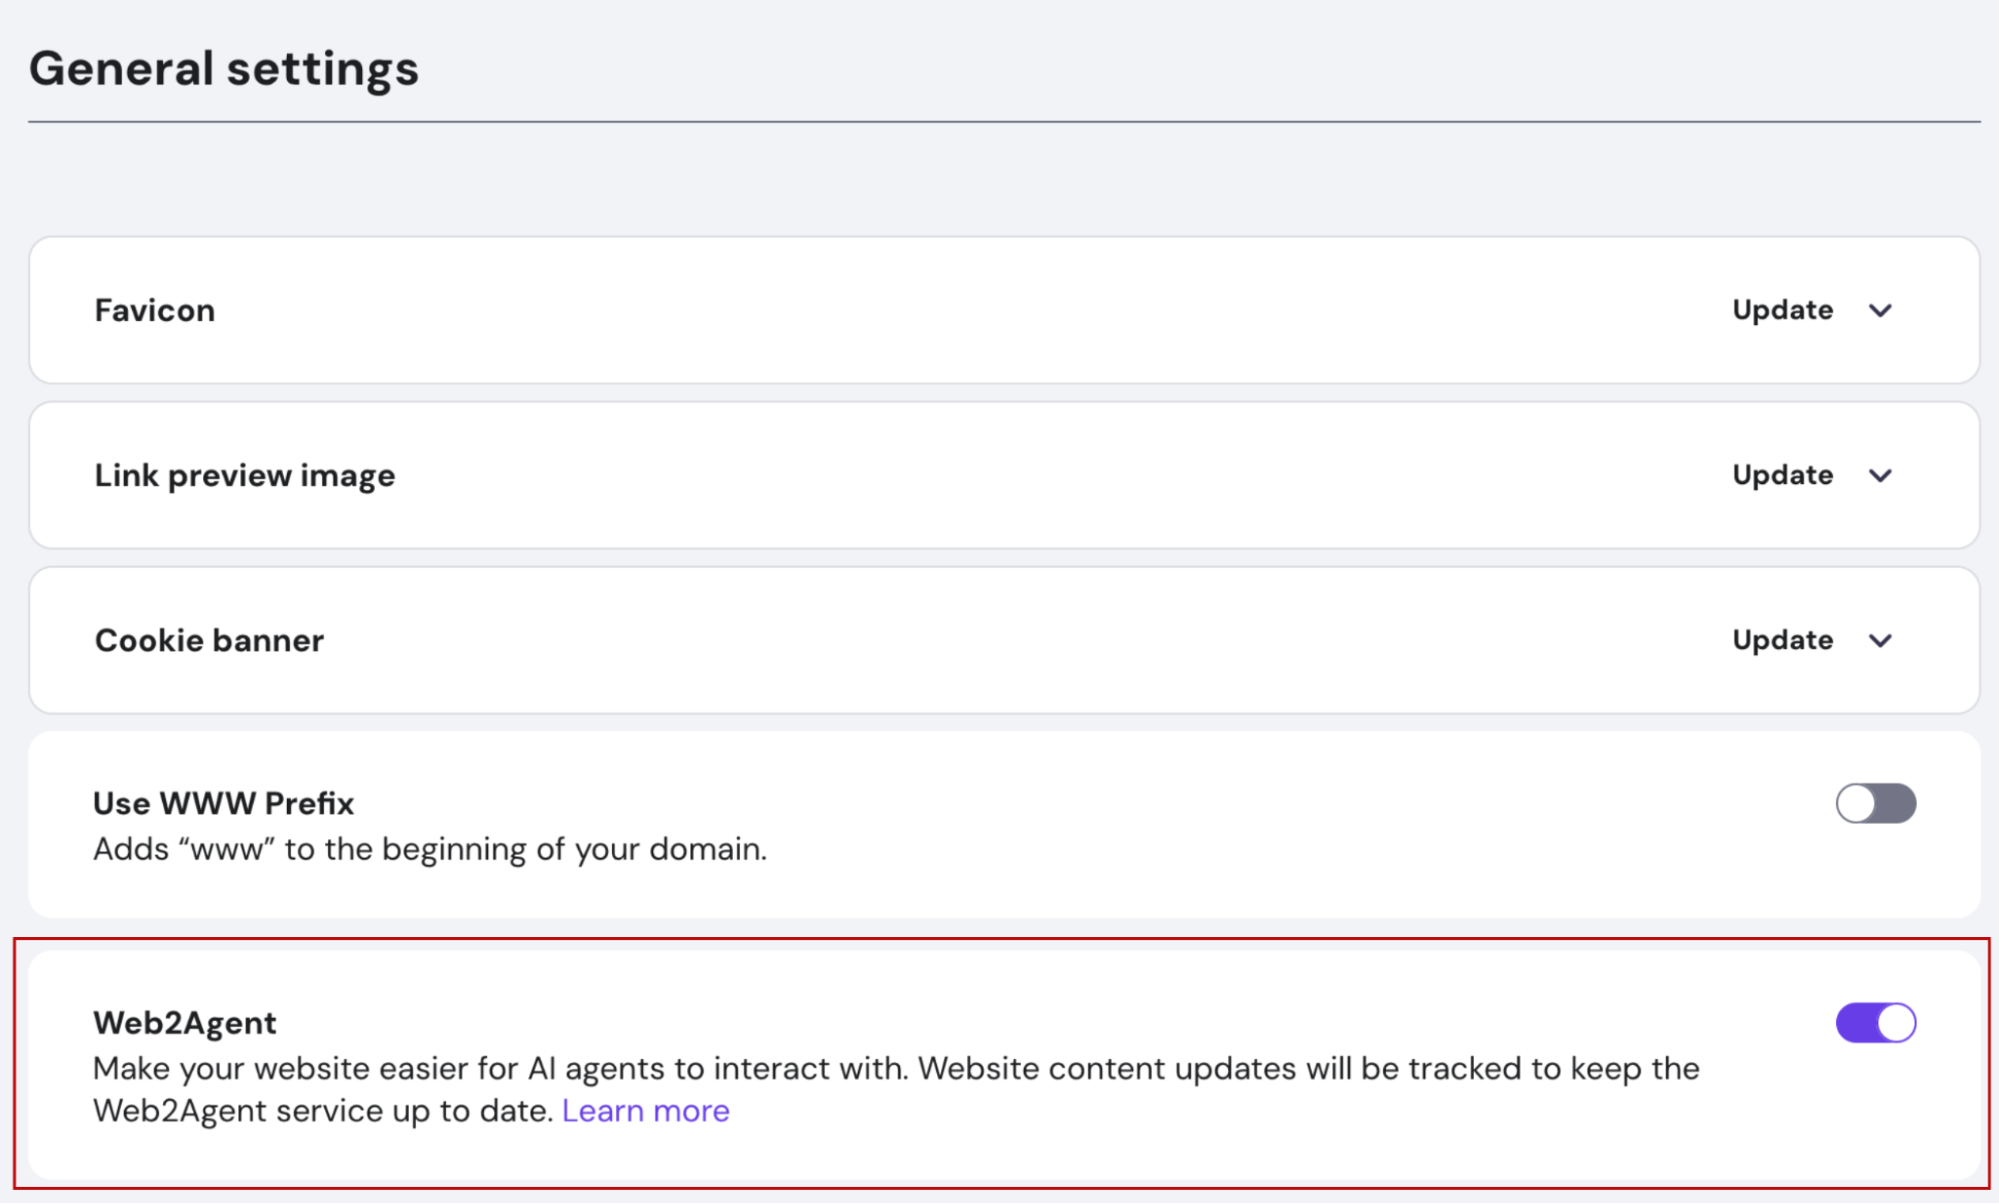Select the Favicon section title
Image resolution: width=1999 pixels, height=1204 pixels.
[155, 310]
